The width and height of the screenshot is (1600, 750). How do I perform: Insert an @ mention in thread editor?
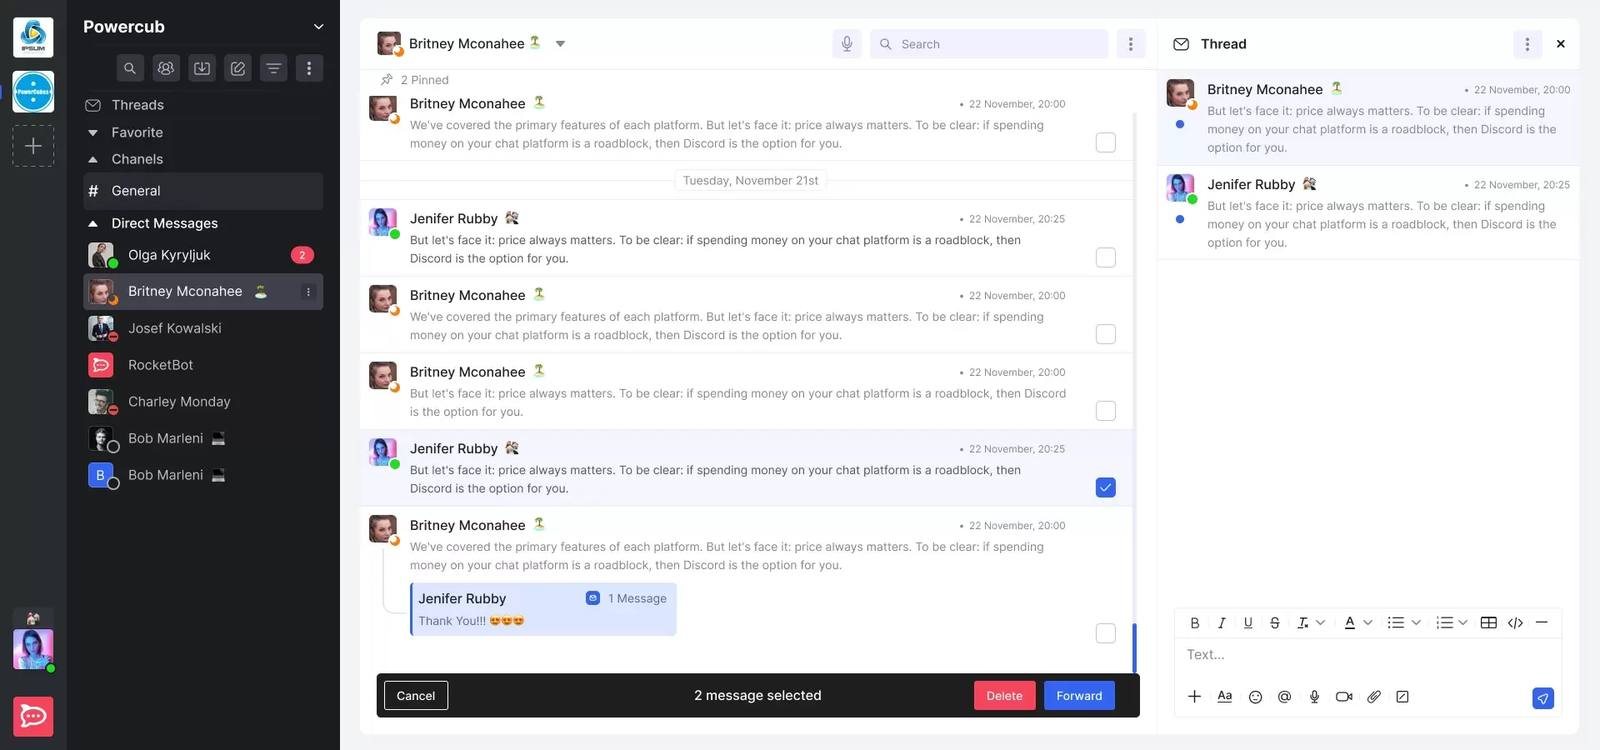1285,697
